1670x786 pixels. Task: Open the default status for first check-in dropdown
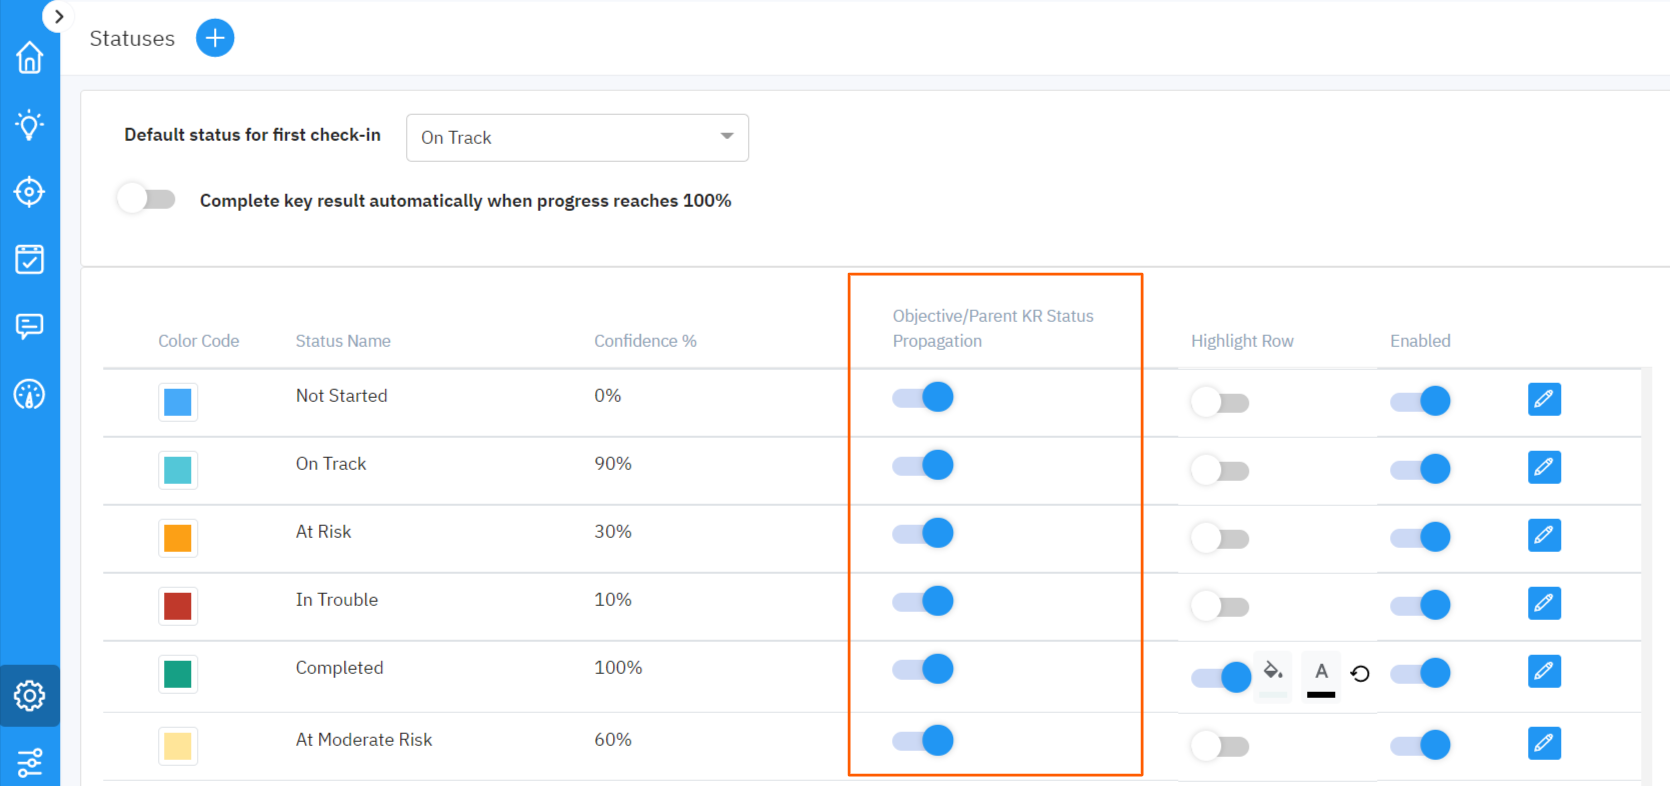[x=577, y=137]
